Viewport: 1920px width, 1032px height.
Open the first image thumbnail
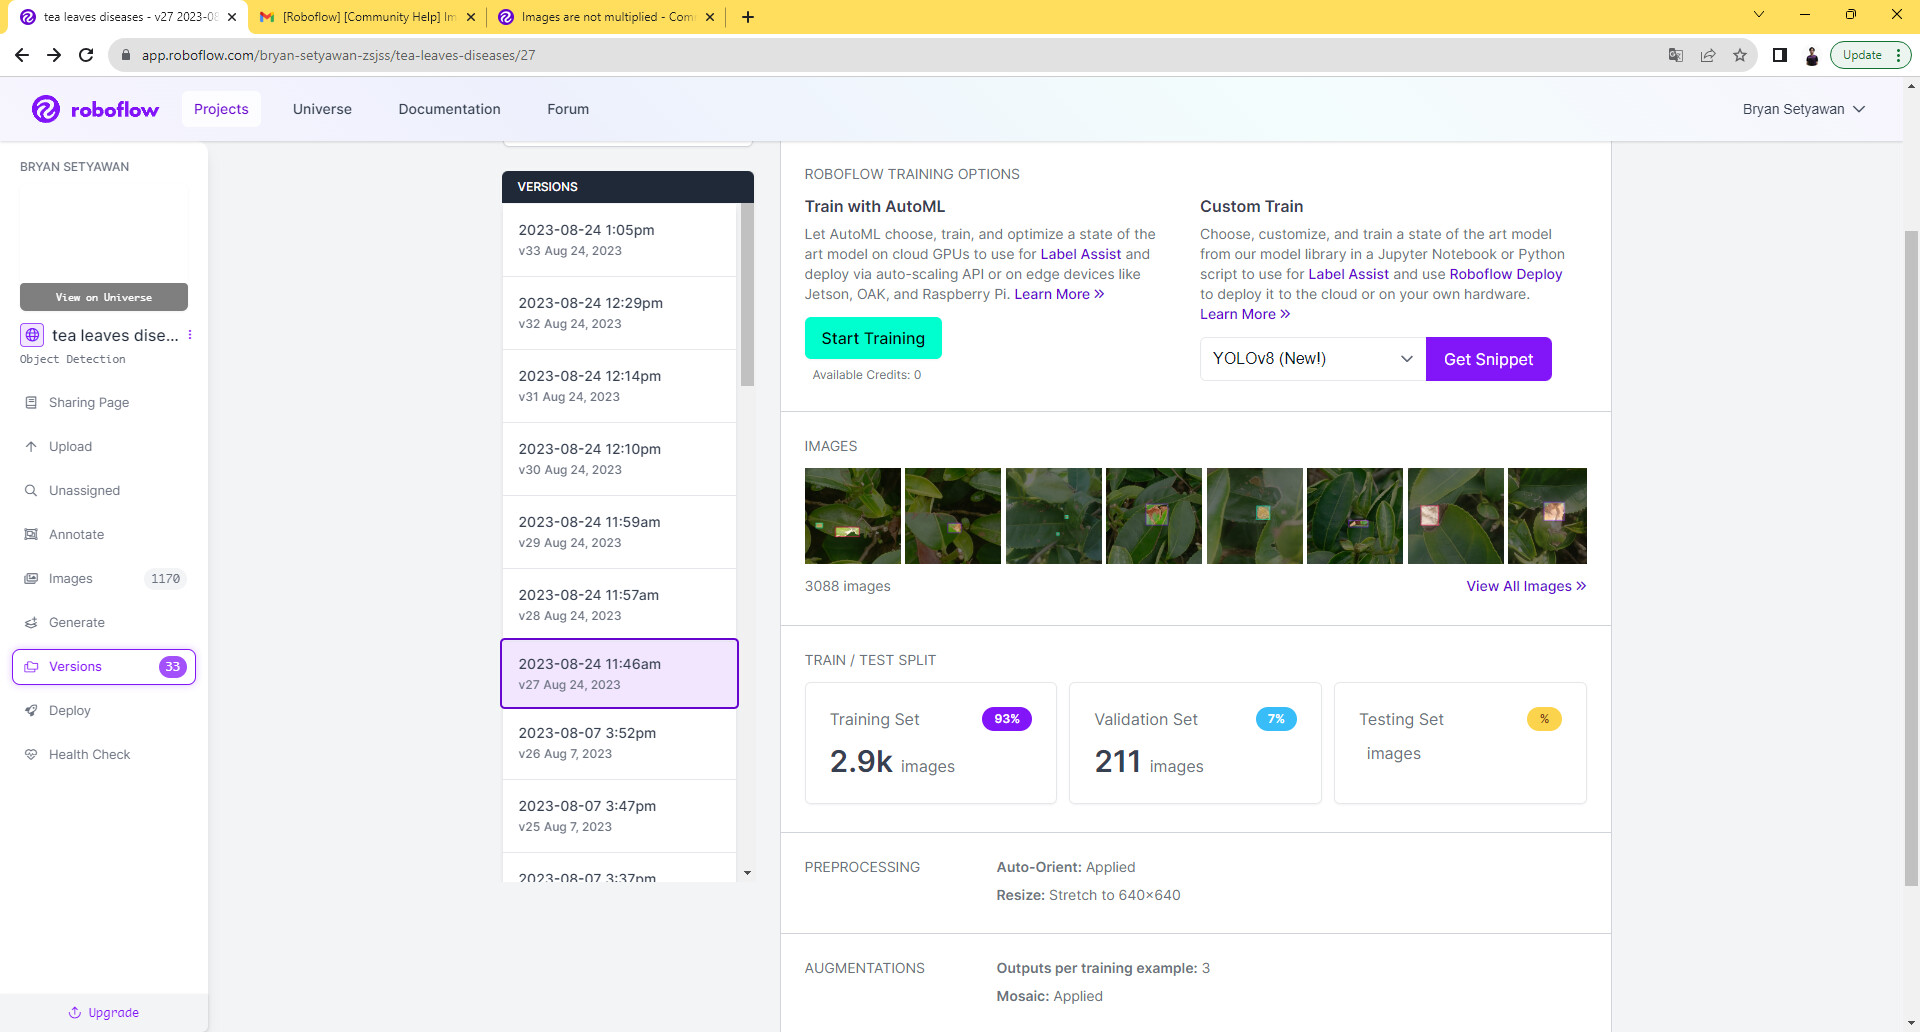click(x=852, y=516)
